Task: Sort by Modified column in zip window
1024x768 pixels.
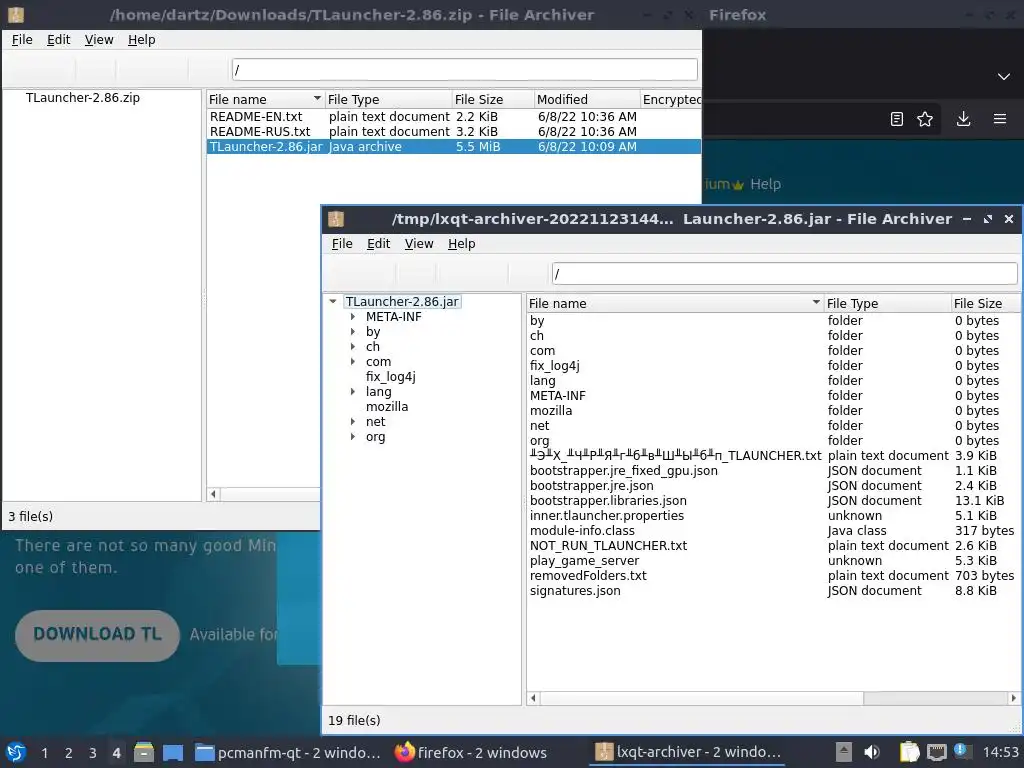Action: (586, 99)
